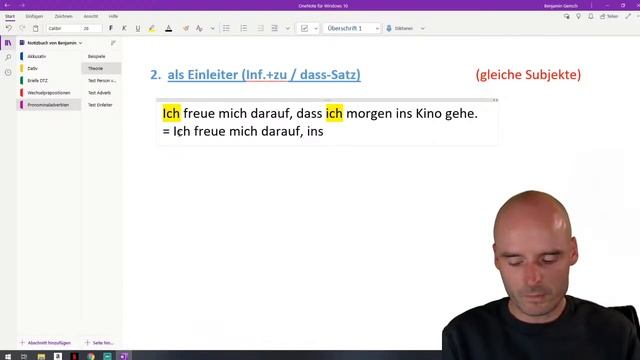The height and width of the screenshot is (360, 640).
Task: Click the sort pages icon
Action: point(113,43)
